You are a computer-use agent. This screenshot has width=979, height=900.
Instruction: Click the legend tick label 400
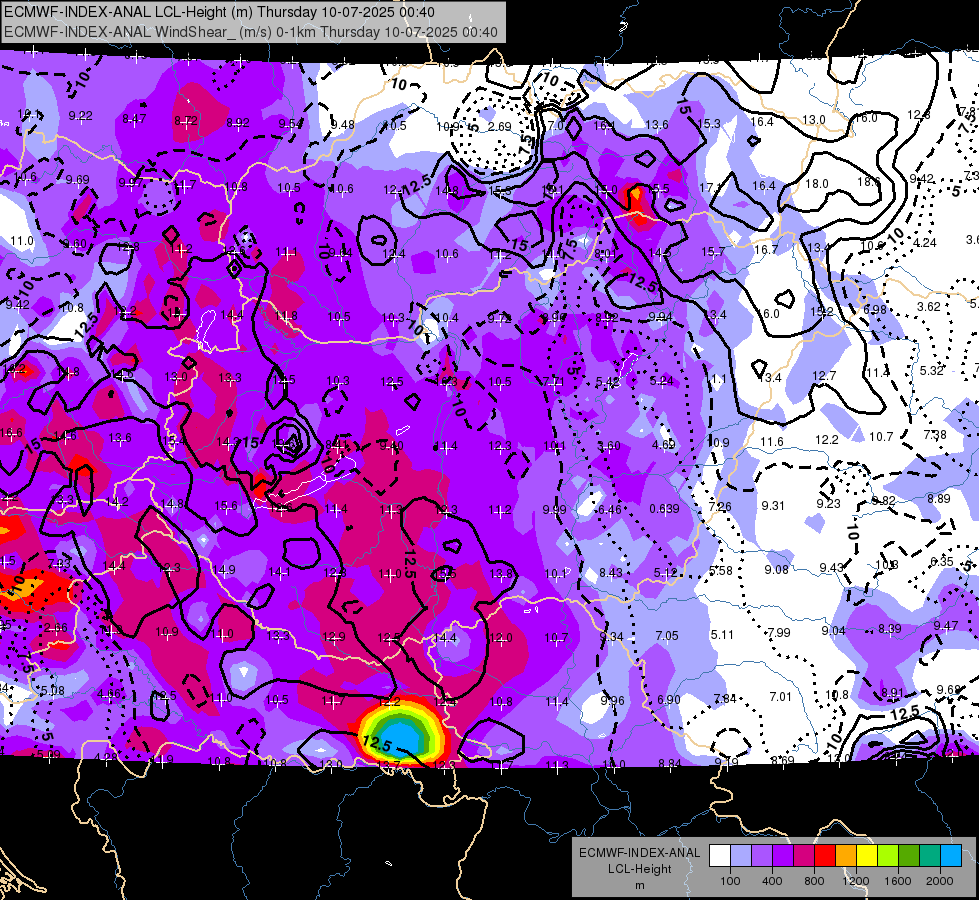click(x=772, y=881)
